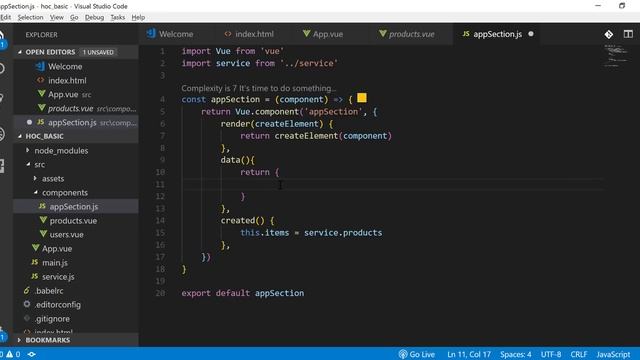Screen dimensions: 640x360
Task: Change line endings via CRLF
Action: coord(579,354)
